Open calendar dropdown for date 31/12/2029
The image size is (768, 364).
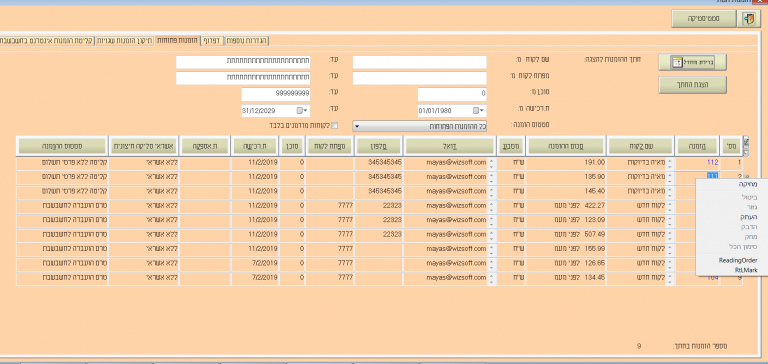(x=302, y=111)
